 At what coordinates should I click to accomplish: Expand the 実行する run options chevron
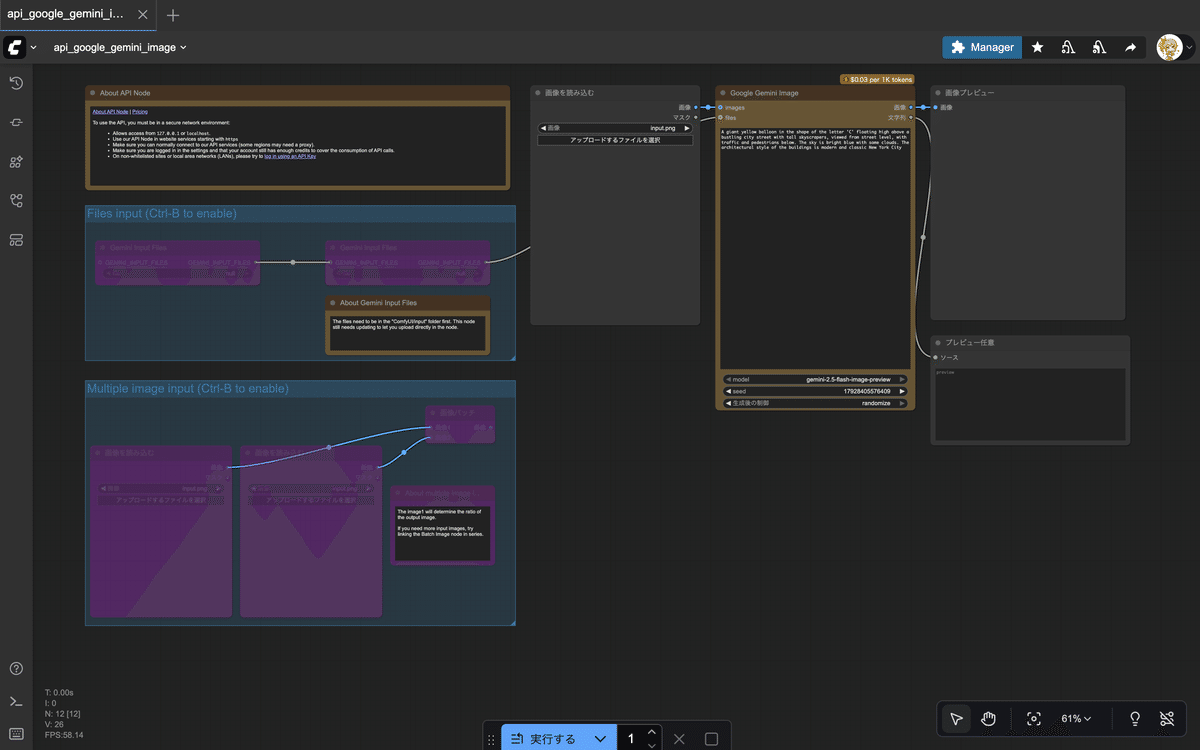click(x=600, y=739)
